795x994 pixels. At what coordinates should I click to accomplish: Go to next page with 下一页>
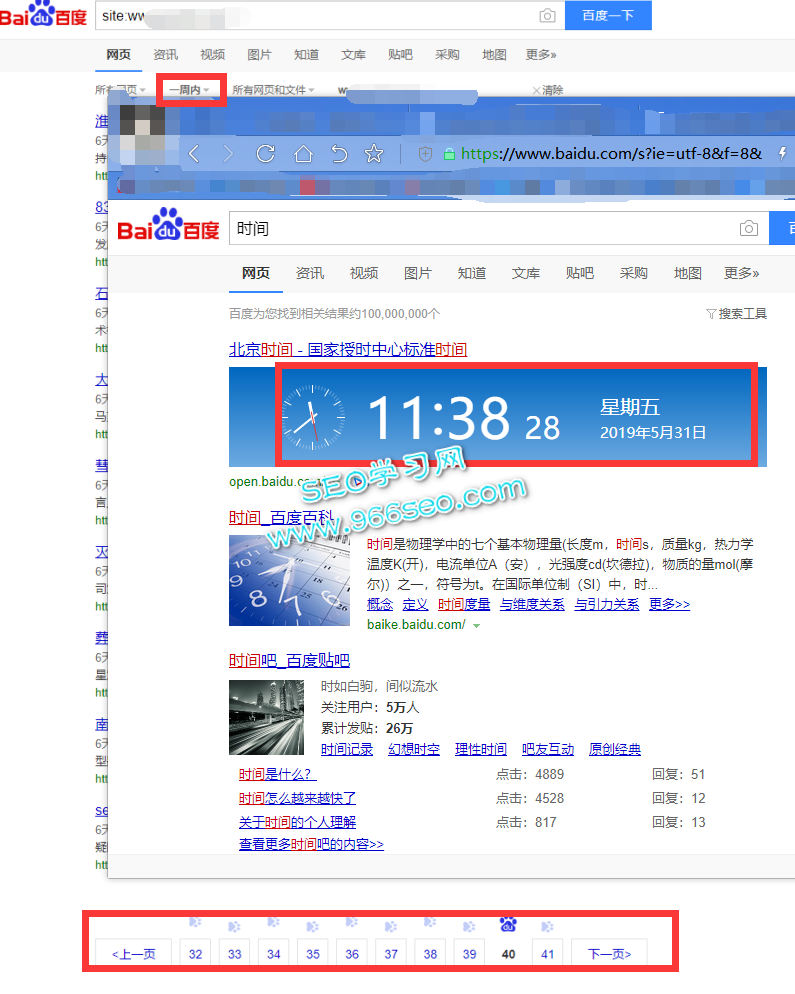click(609, 953)
